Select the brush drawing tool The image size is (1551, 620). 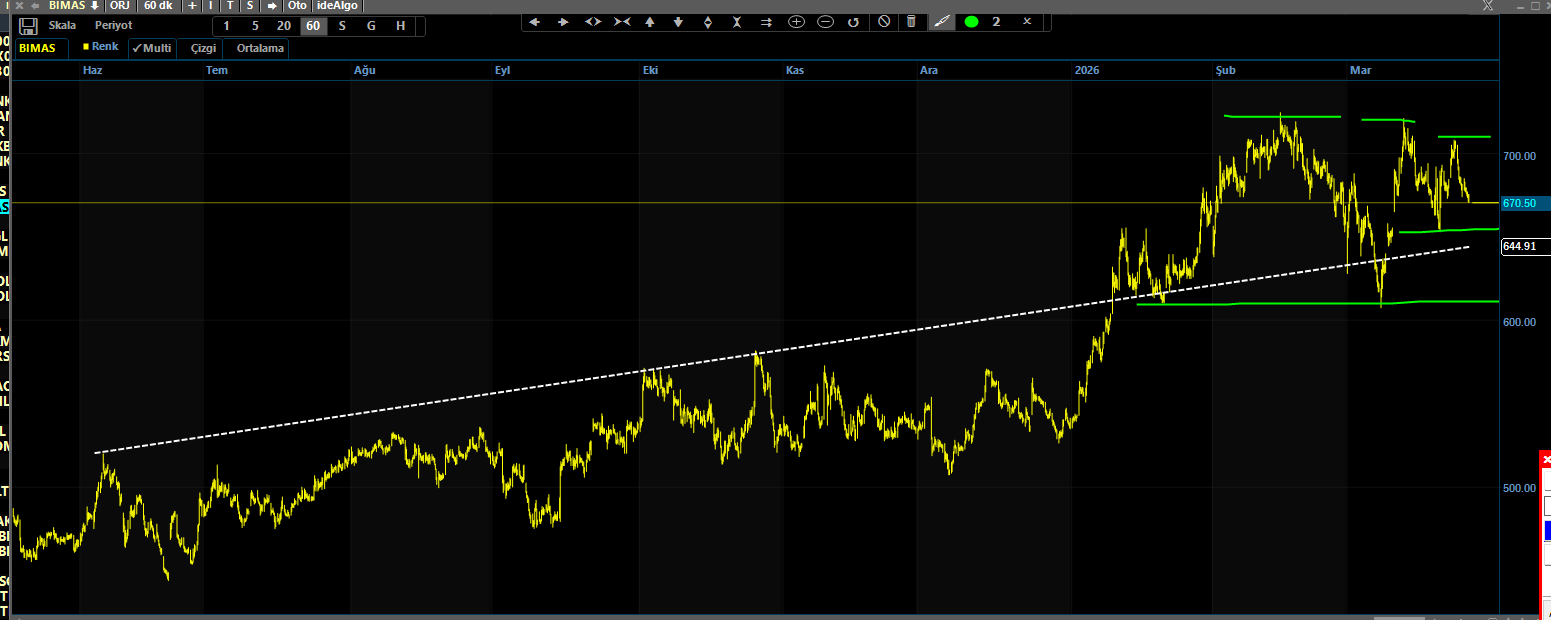click(941, 22)
